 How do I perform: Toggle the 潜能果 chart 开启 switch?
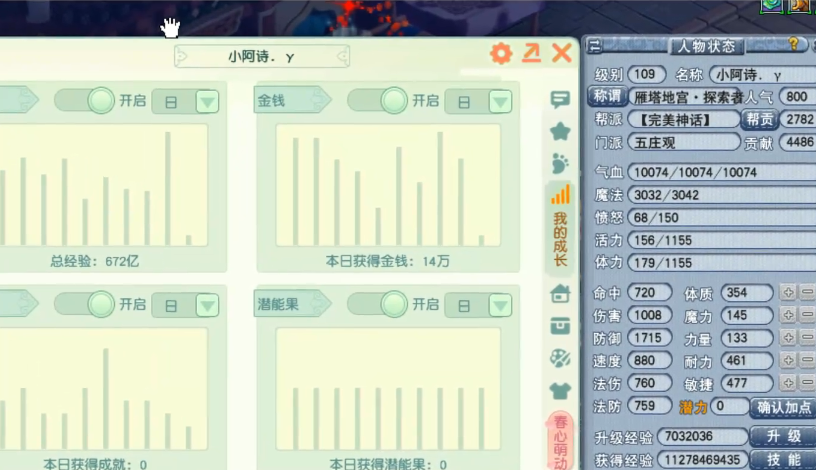pyautogui.click(x=379, y=304)
